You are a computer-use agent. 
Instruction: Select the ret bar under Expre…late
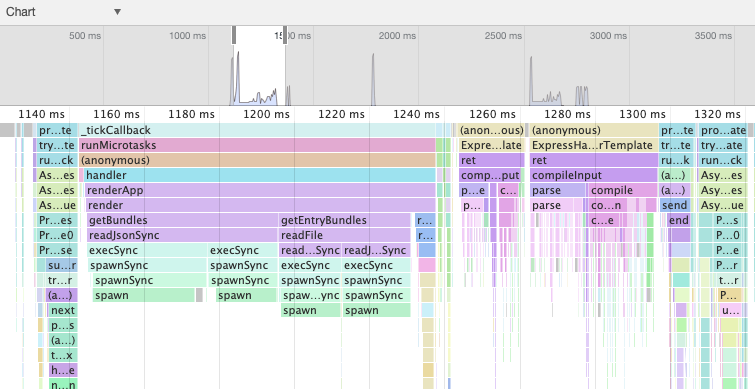[x=492, y=160]
